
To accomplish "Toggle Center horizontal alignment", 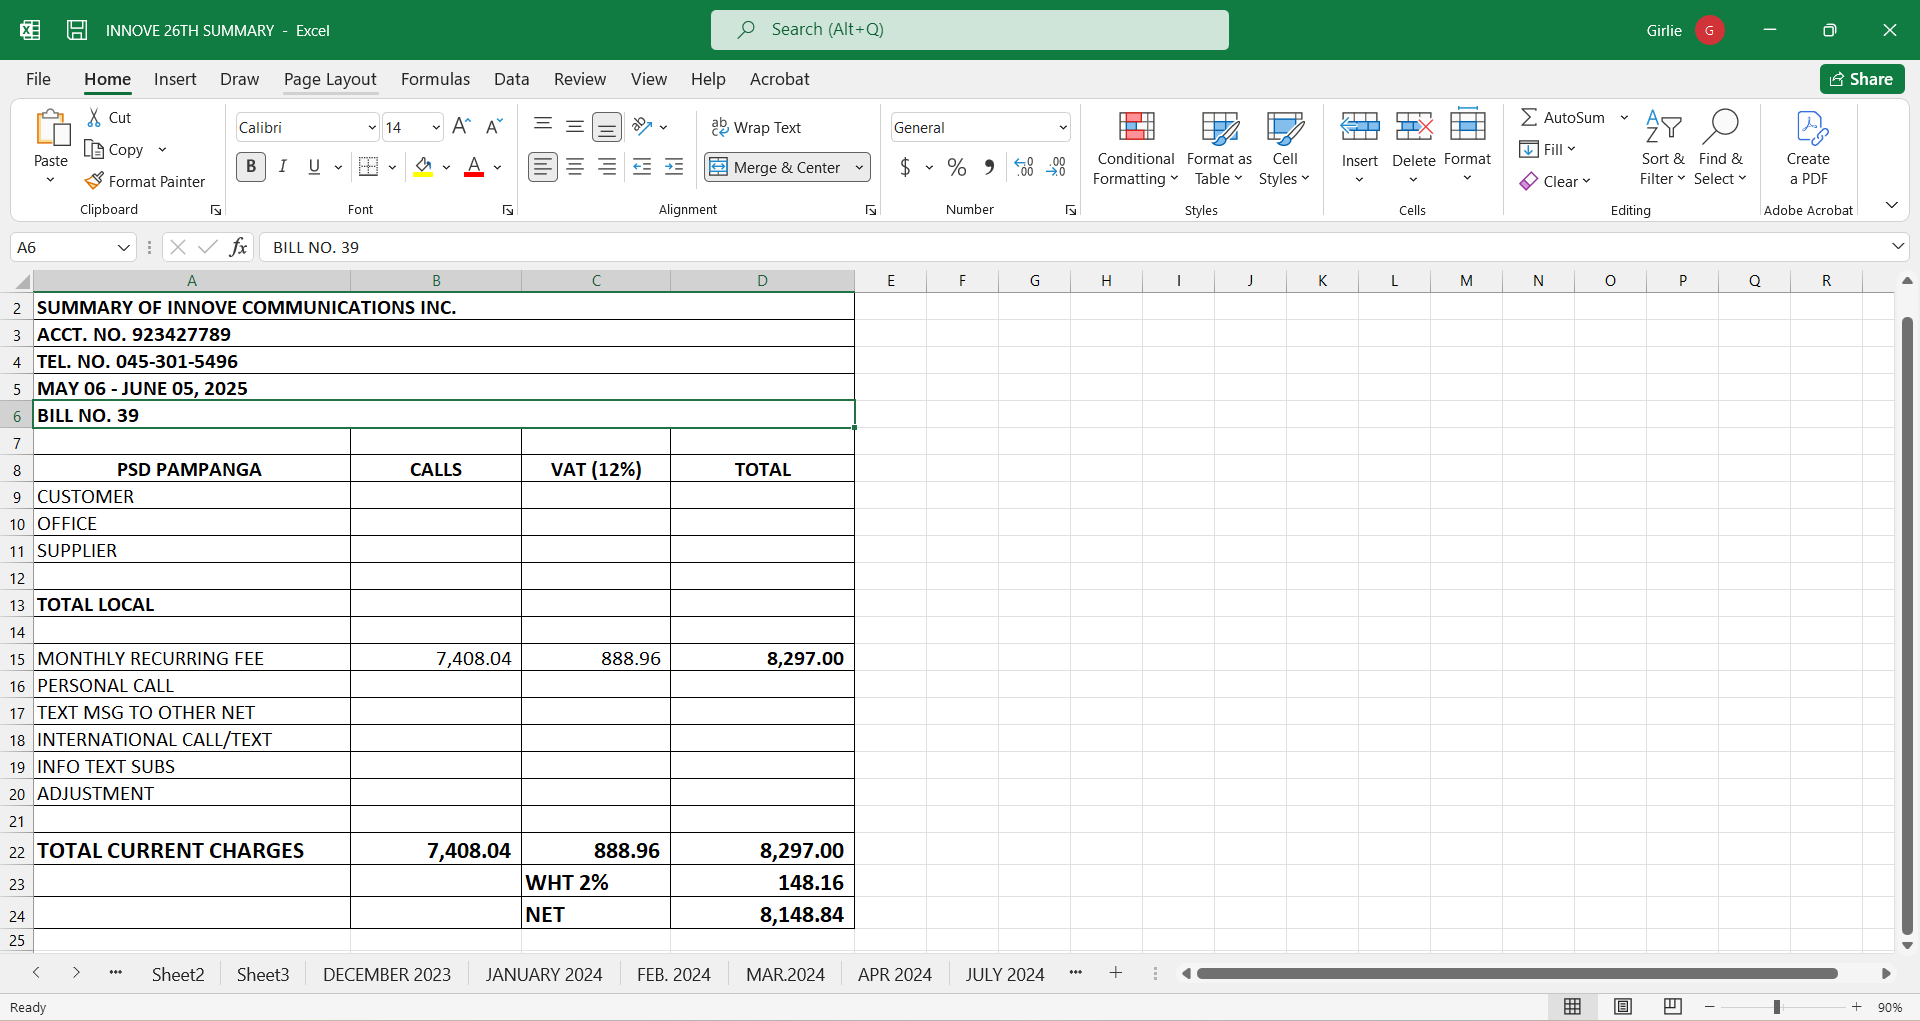I will 575,167.
